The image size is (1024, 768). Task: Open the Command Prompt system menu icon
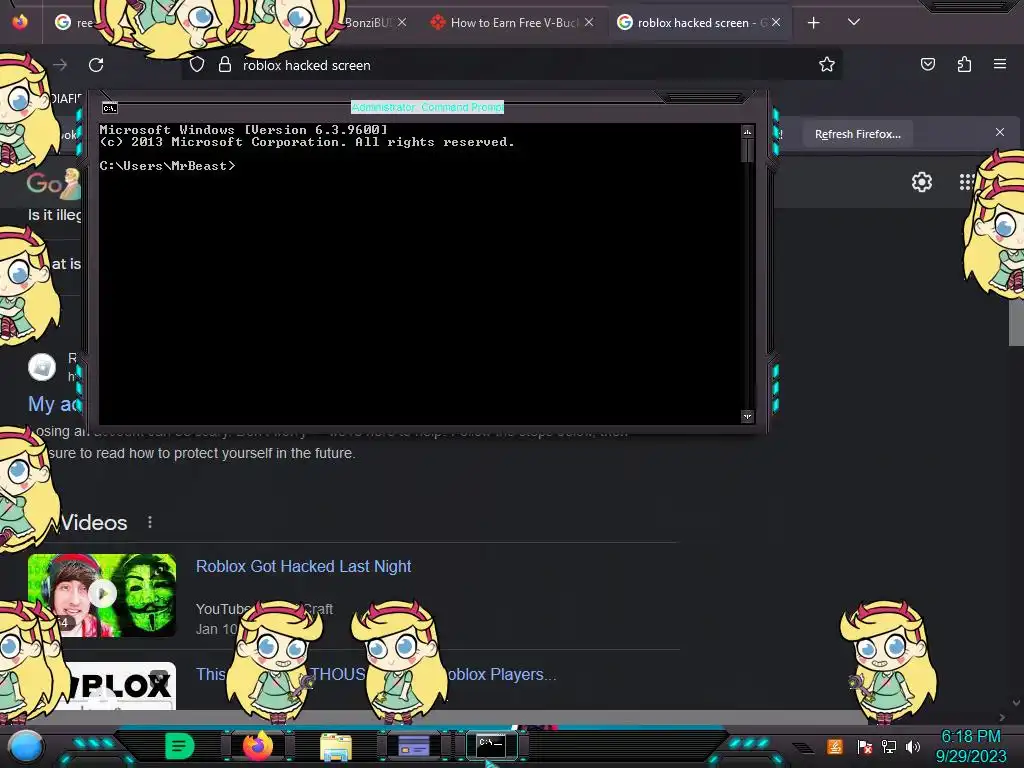point(110,108)
